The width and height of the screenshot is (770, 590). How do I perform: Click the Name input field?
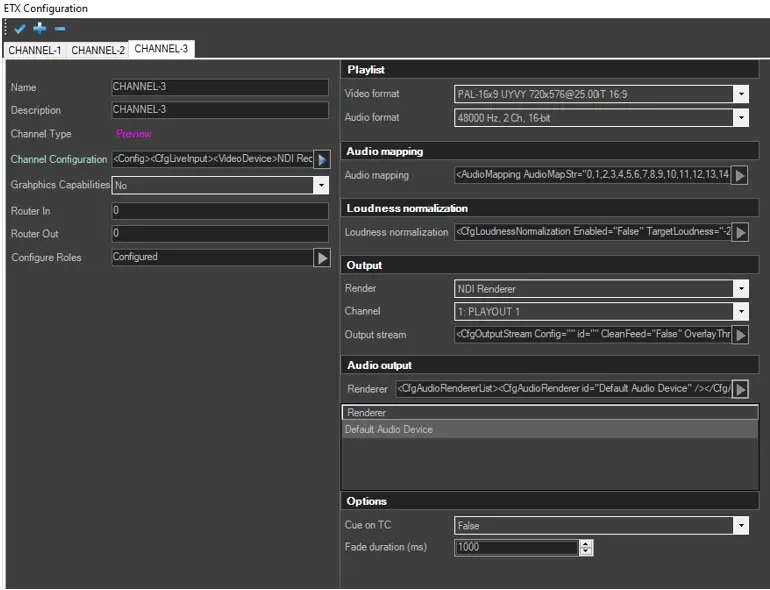click(x=220, y=88)
